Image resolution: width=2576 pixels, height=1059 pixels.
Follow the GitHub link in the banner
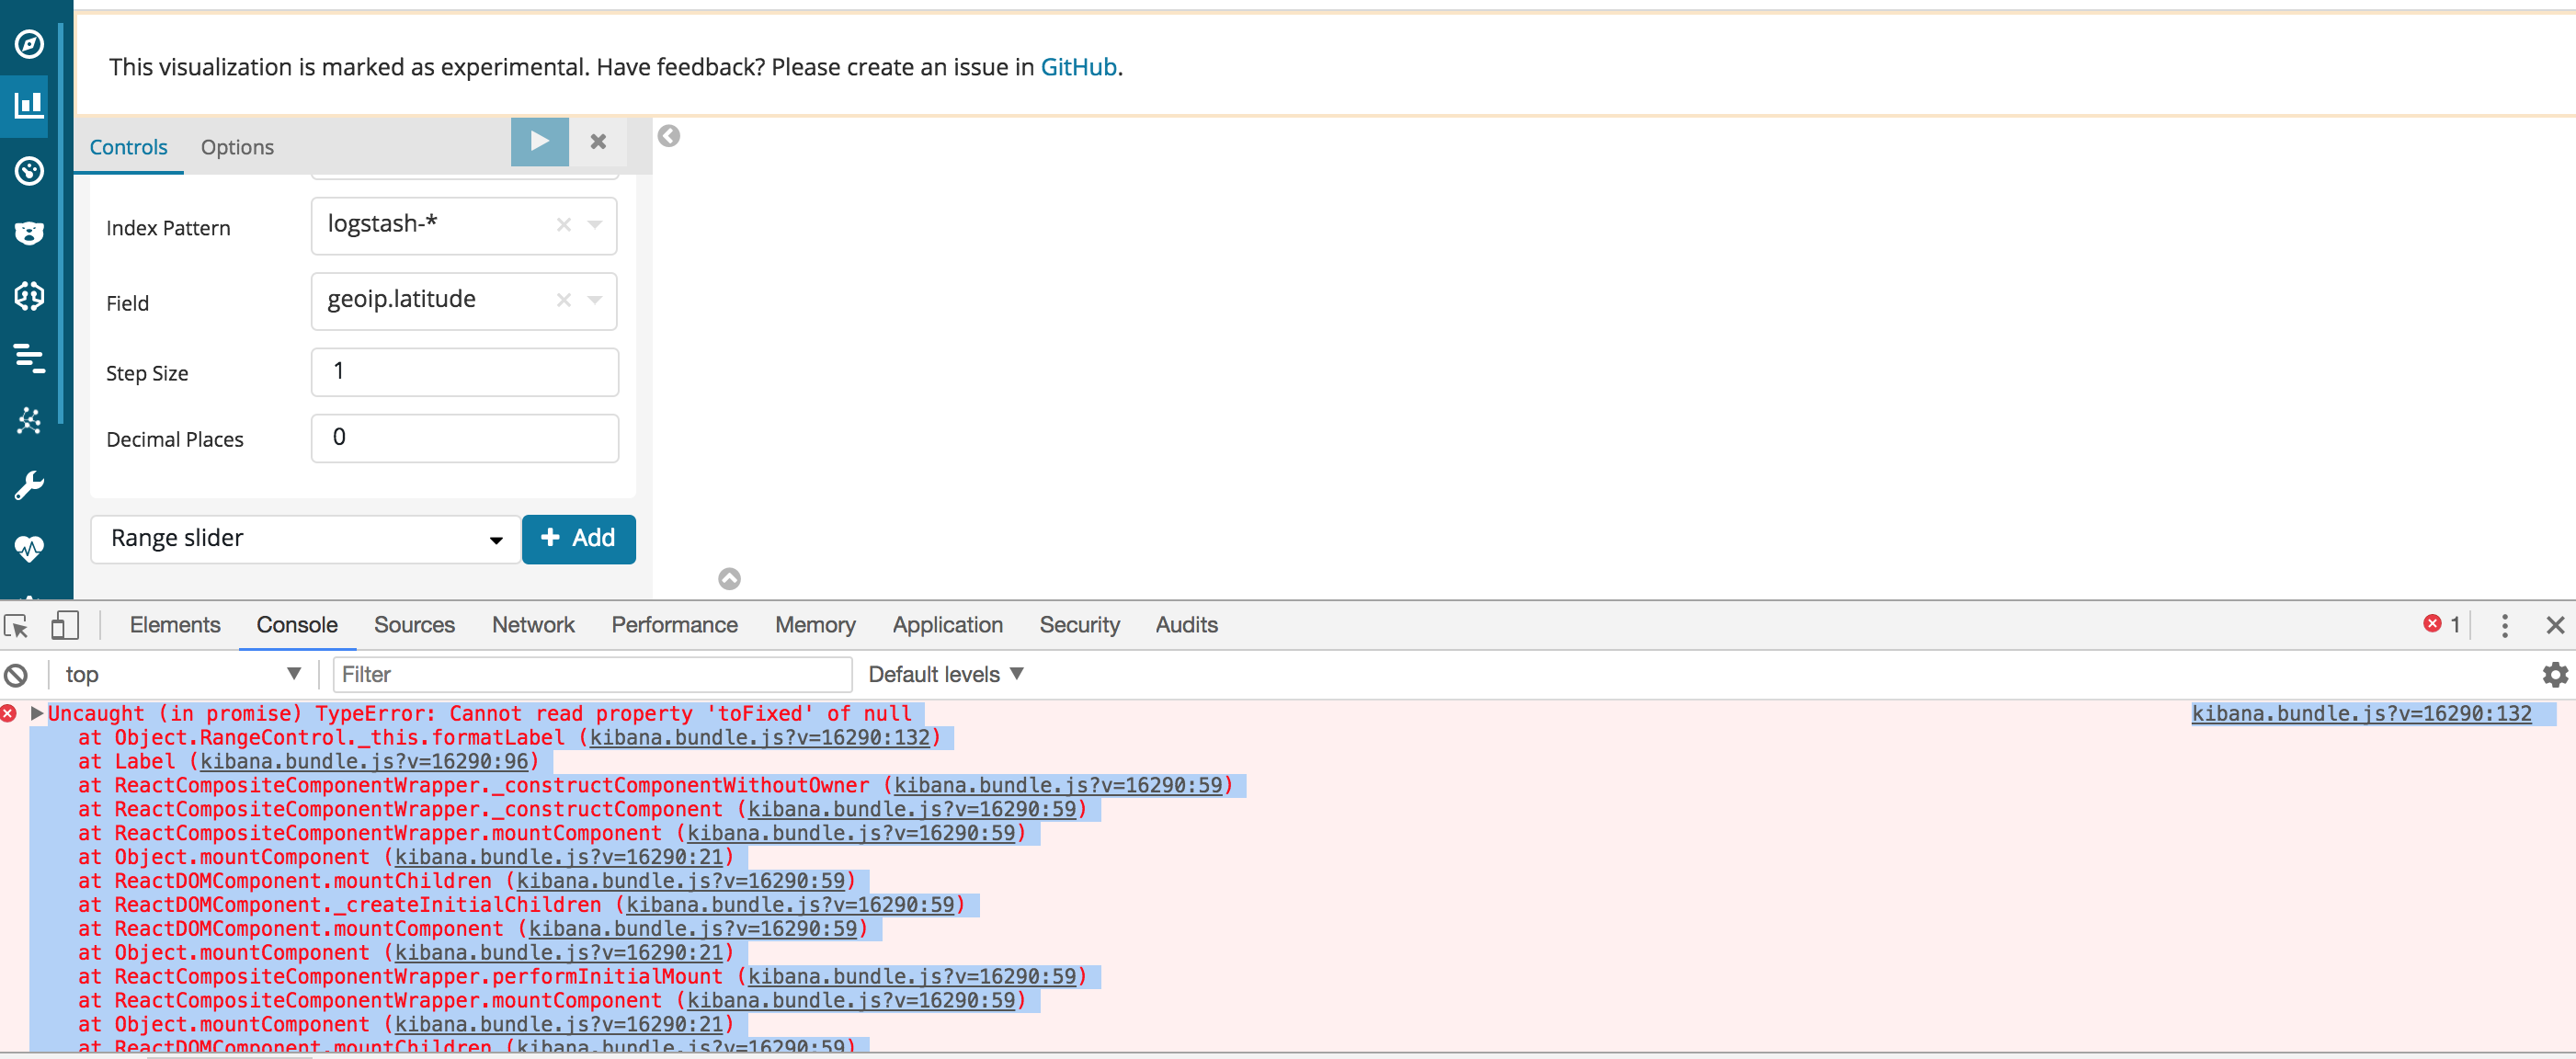coord(1079,67)
